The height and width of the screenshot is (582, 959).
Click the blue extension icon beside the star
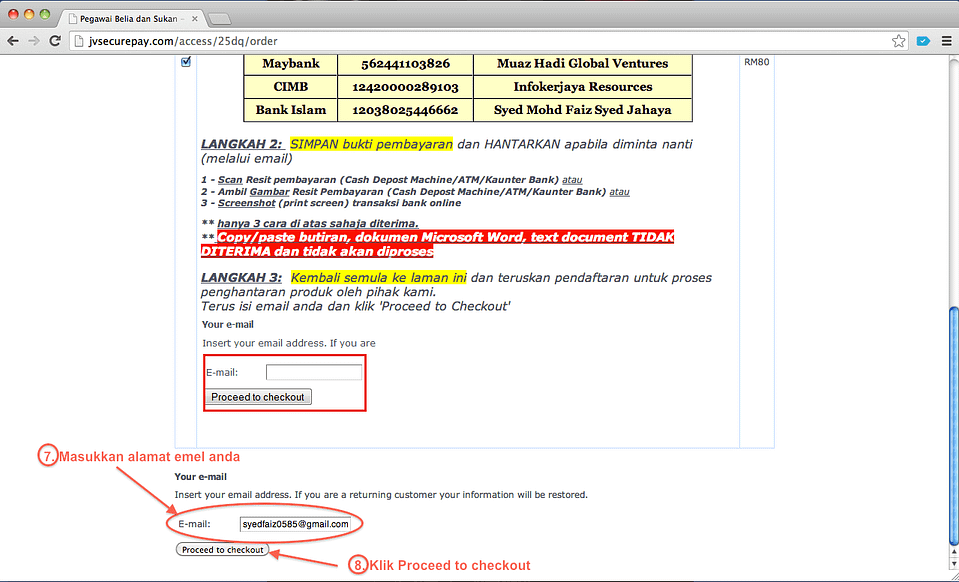[923, 41]
